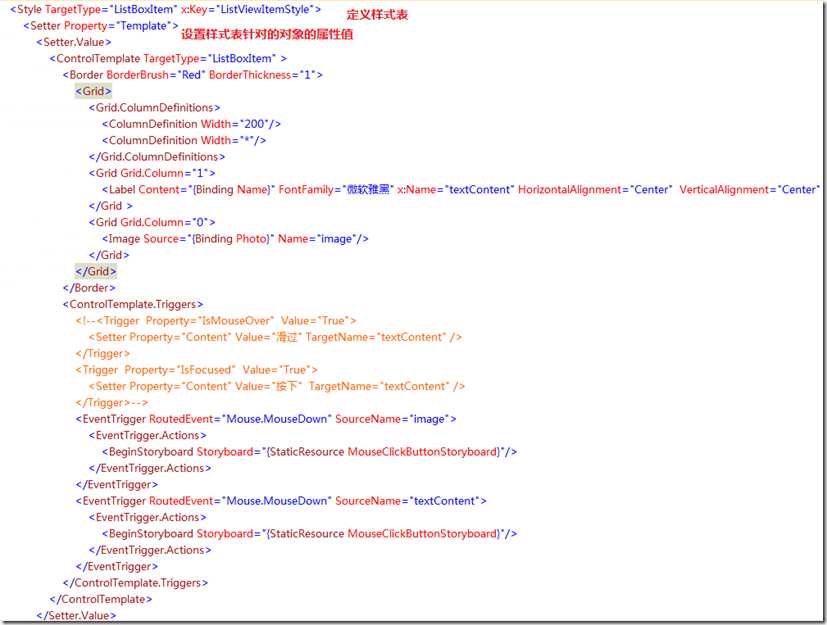
Task: Click EventTrigger line with SourceName="image"
Action: 266,419
